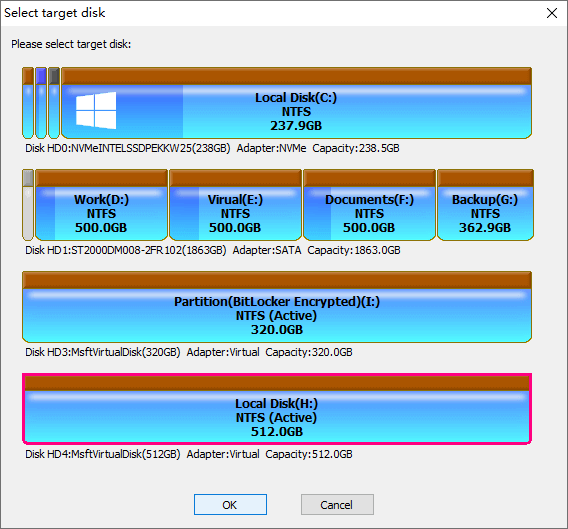
Task: Select the Local Disk(H:) 512.0GB disk
Action: (x=277, y=409)
